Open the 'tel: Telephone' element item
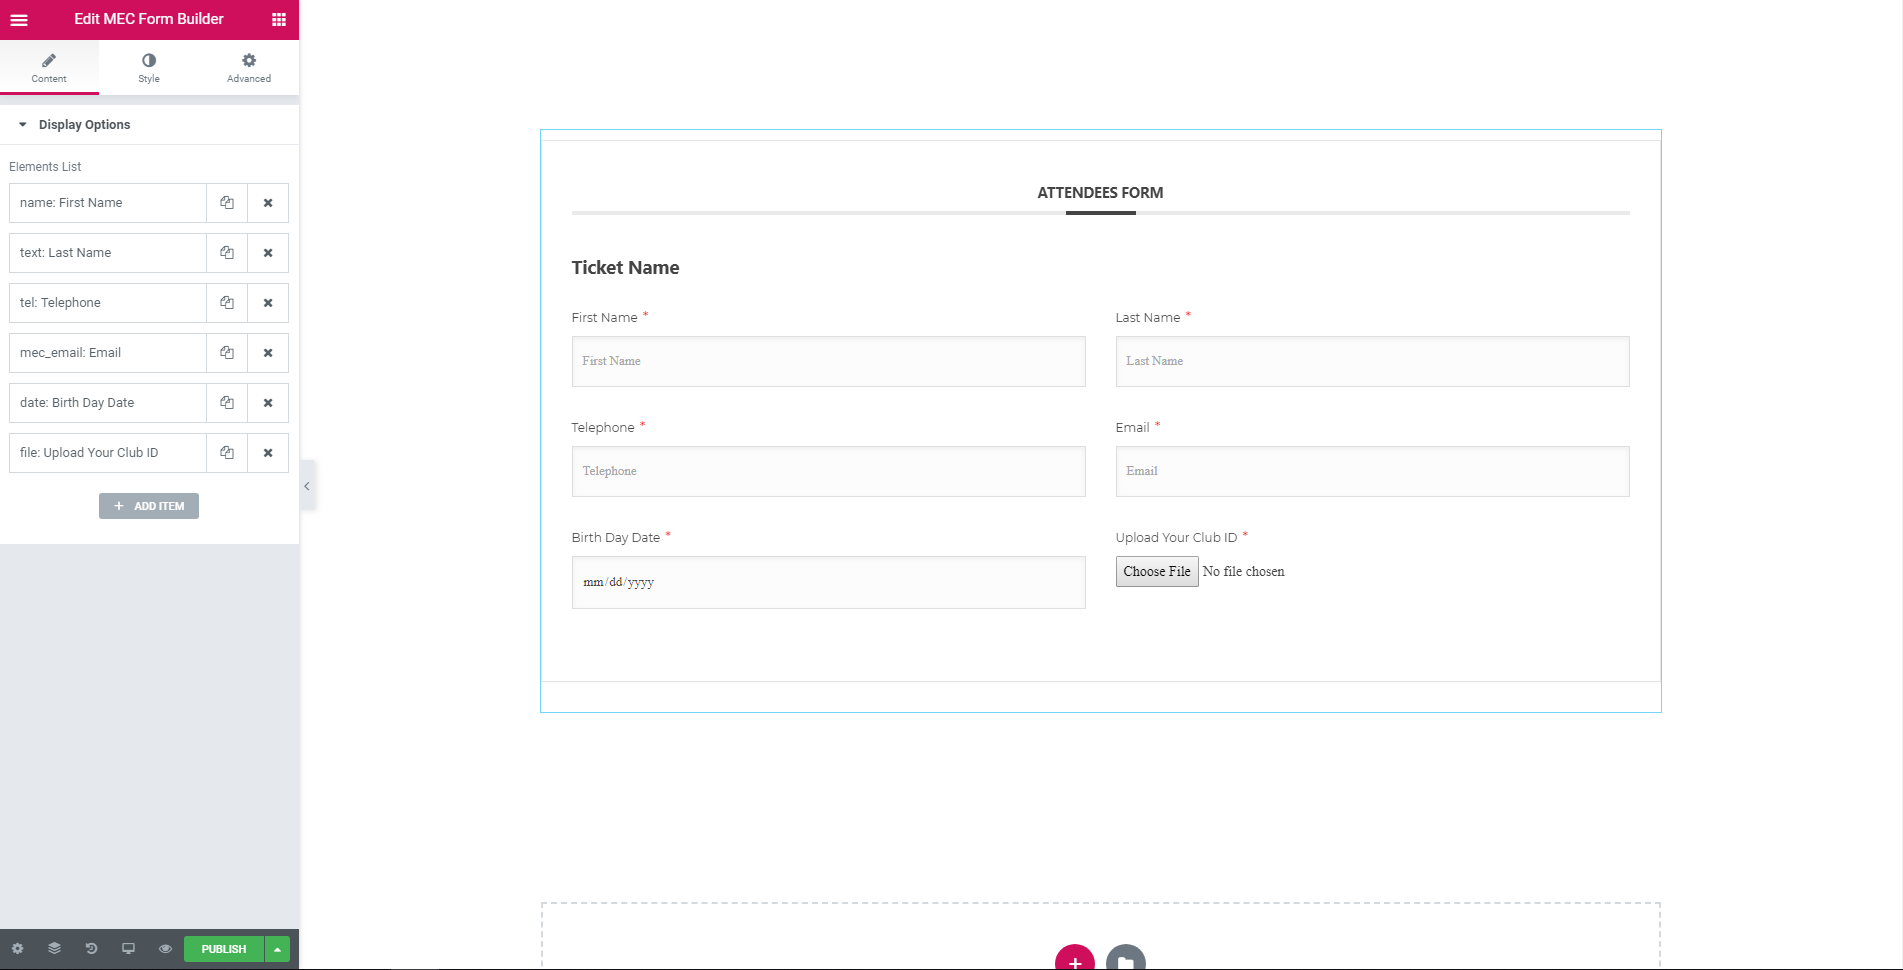This screenshot has height=970, width=1903. tap(108, 303)
